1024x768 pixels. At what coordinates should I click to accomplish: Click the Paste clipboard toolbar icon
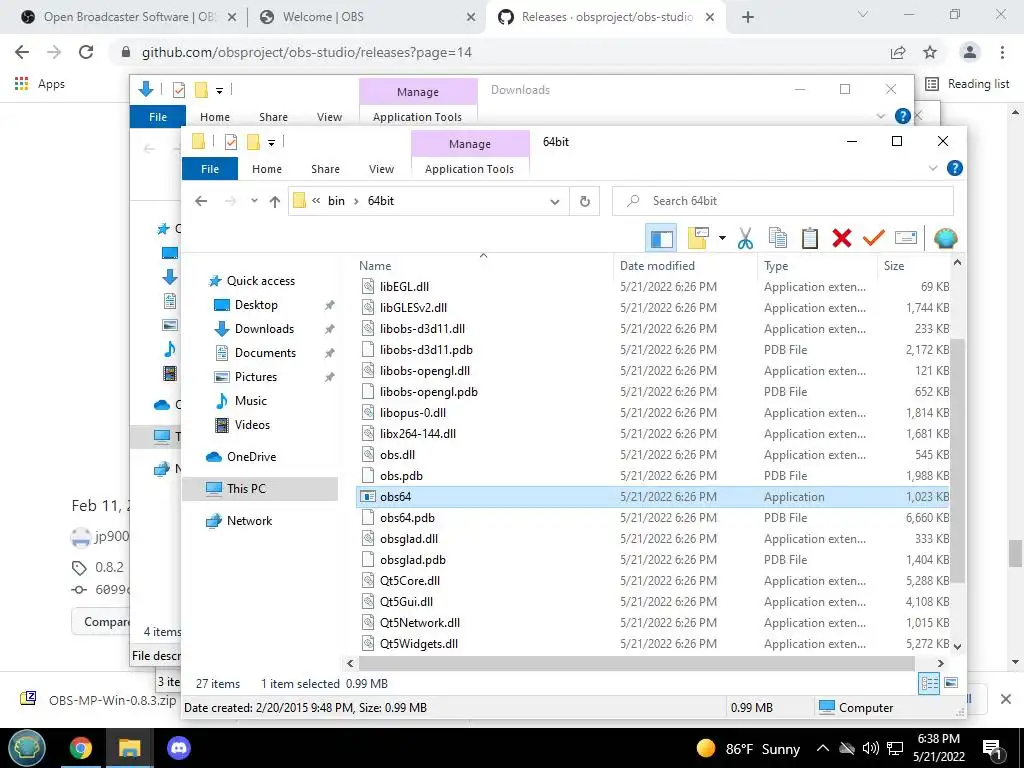(x=809, y=238)
